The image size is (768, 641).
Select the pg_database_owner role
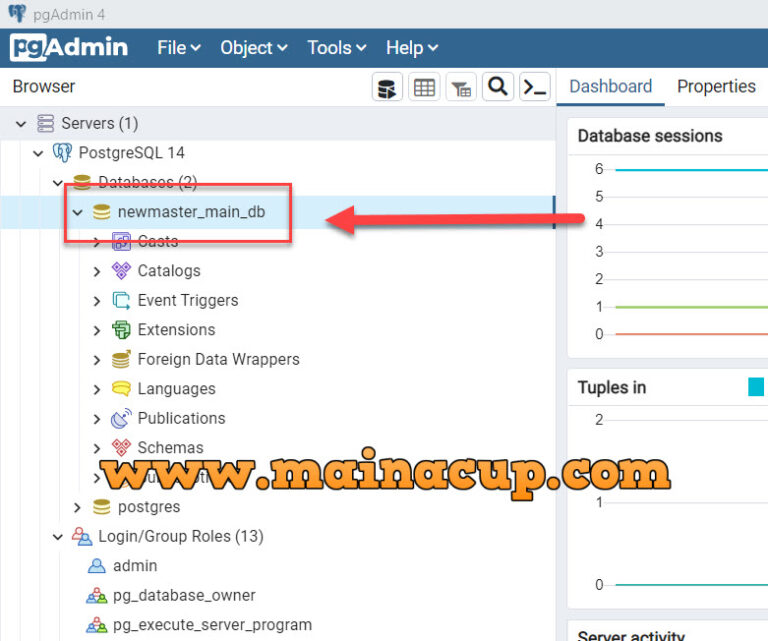[x=183, y=596]
